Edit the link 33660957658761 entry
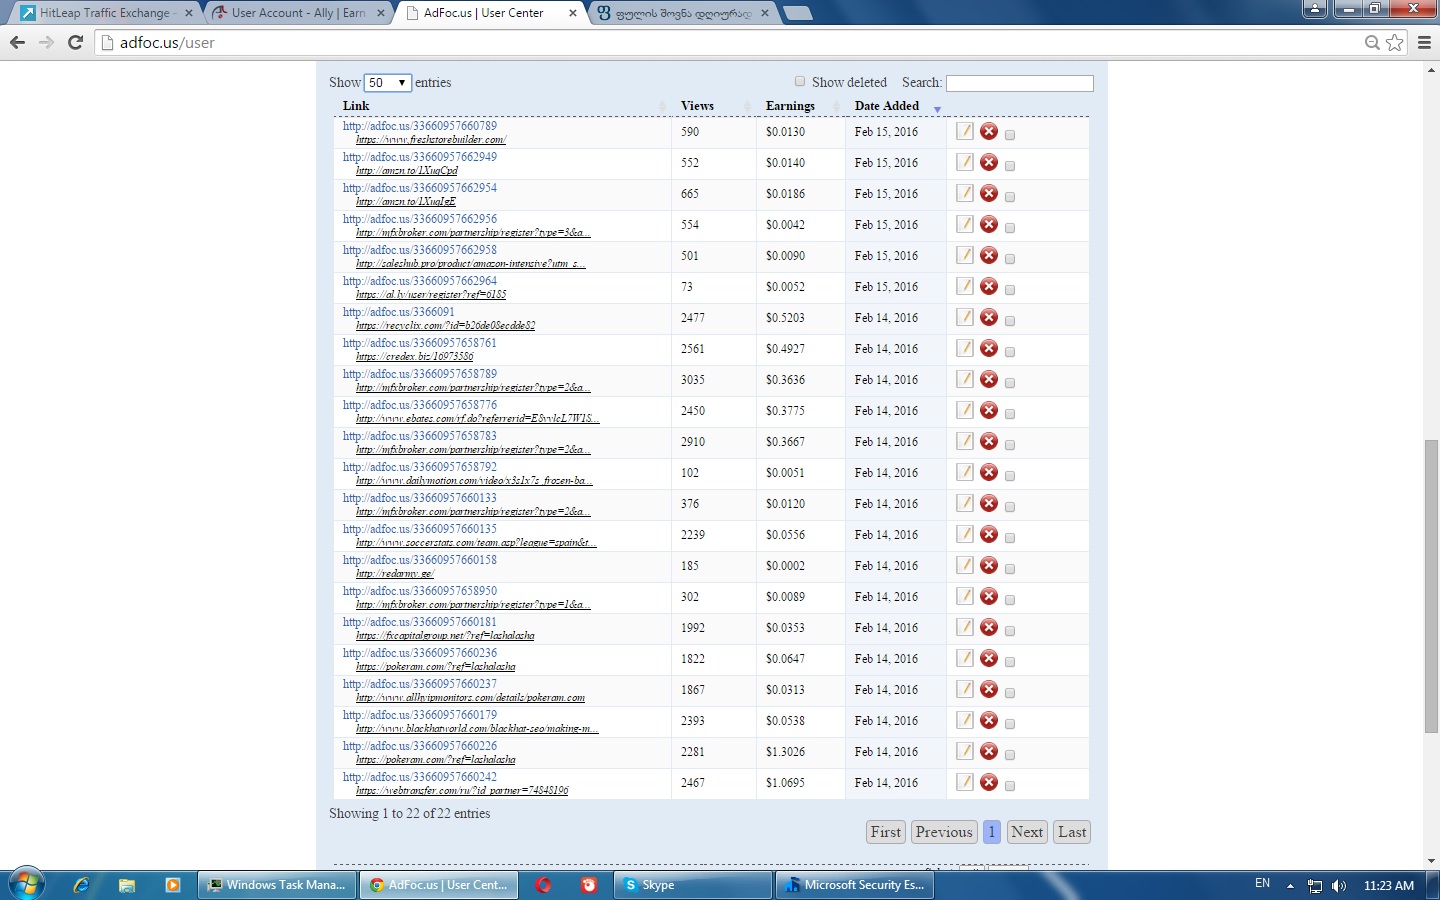This screenshot has width=1440, height=900. [x=964, y=348]
